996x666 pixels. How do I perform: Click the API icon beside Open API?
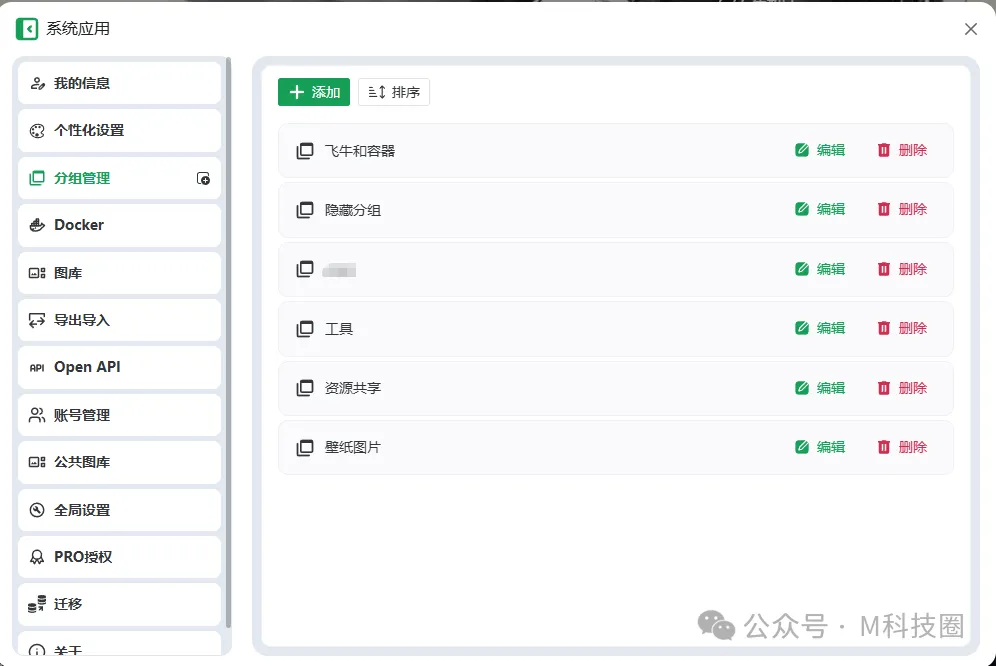(x=37, y=368)
